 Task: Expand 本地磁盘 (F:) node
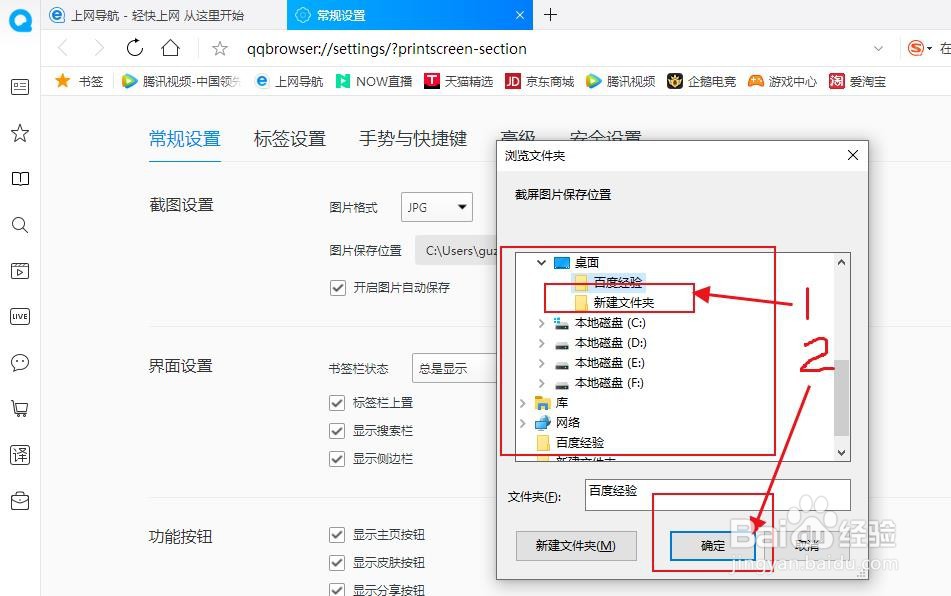click(541, 383)
